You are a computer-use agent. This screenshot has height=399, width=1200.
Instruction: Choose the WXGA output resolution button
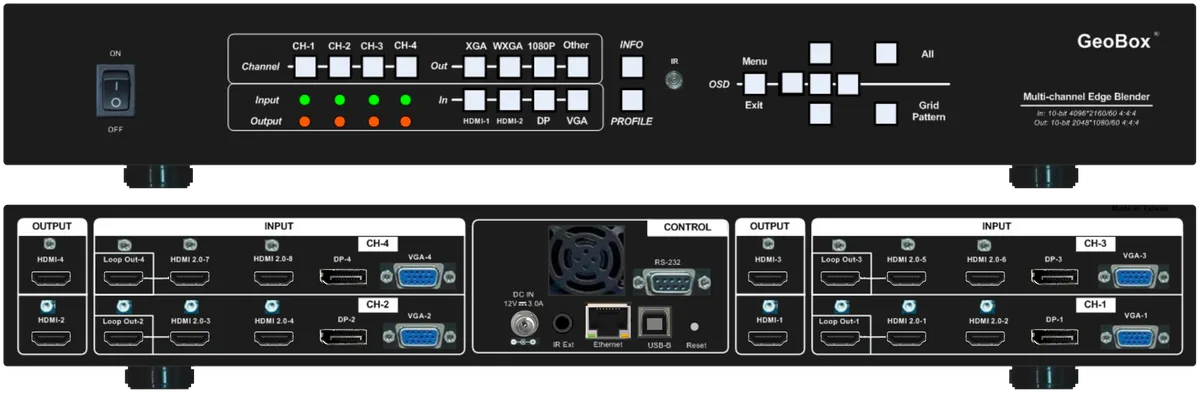[x=509, y=67]
